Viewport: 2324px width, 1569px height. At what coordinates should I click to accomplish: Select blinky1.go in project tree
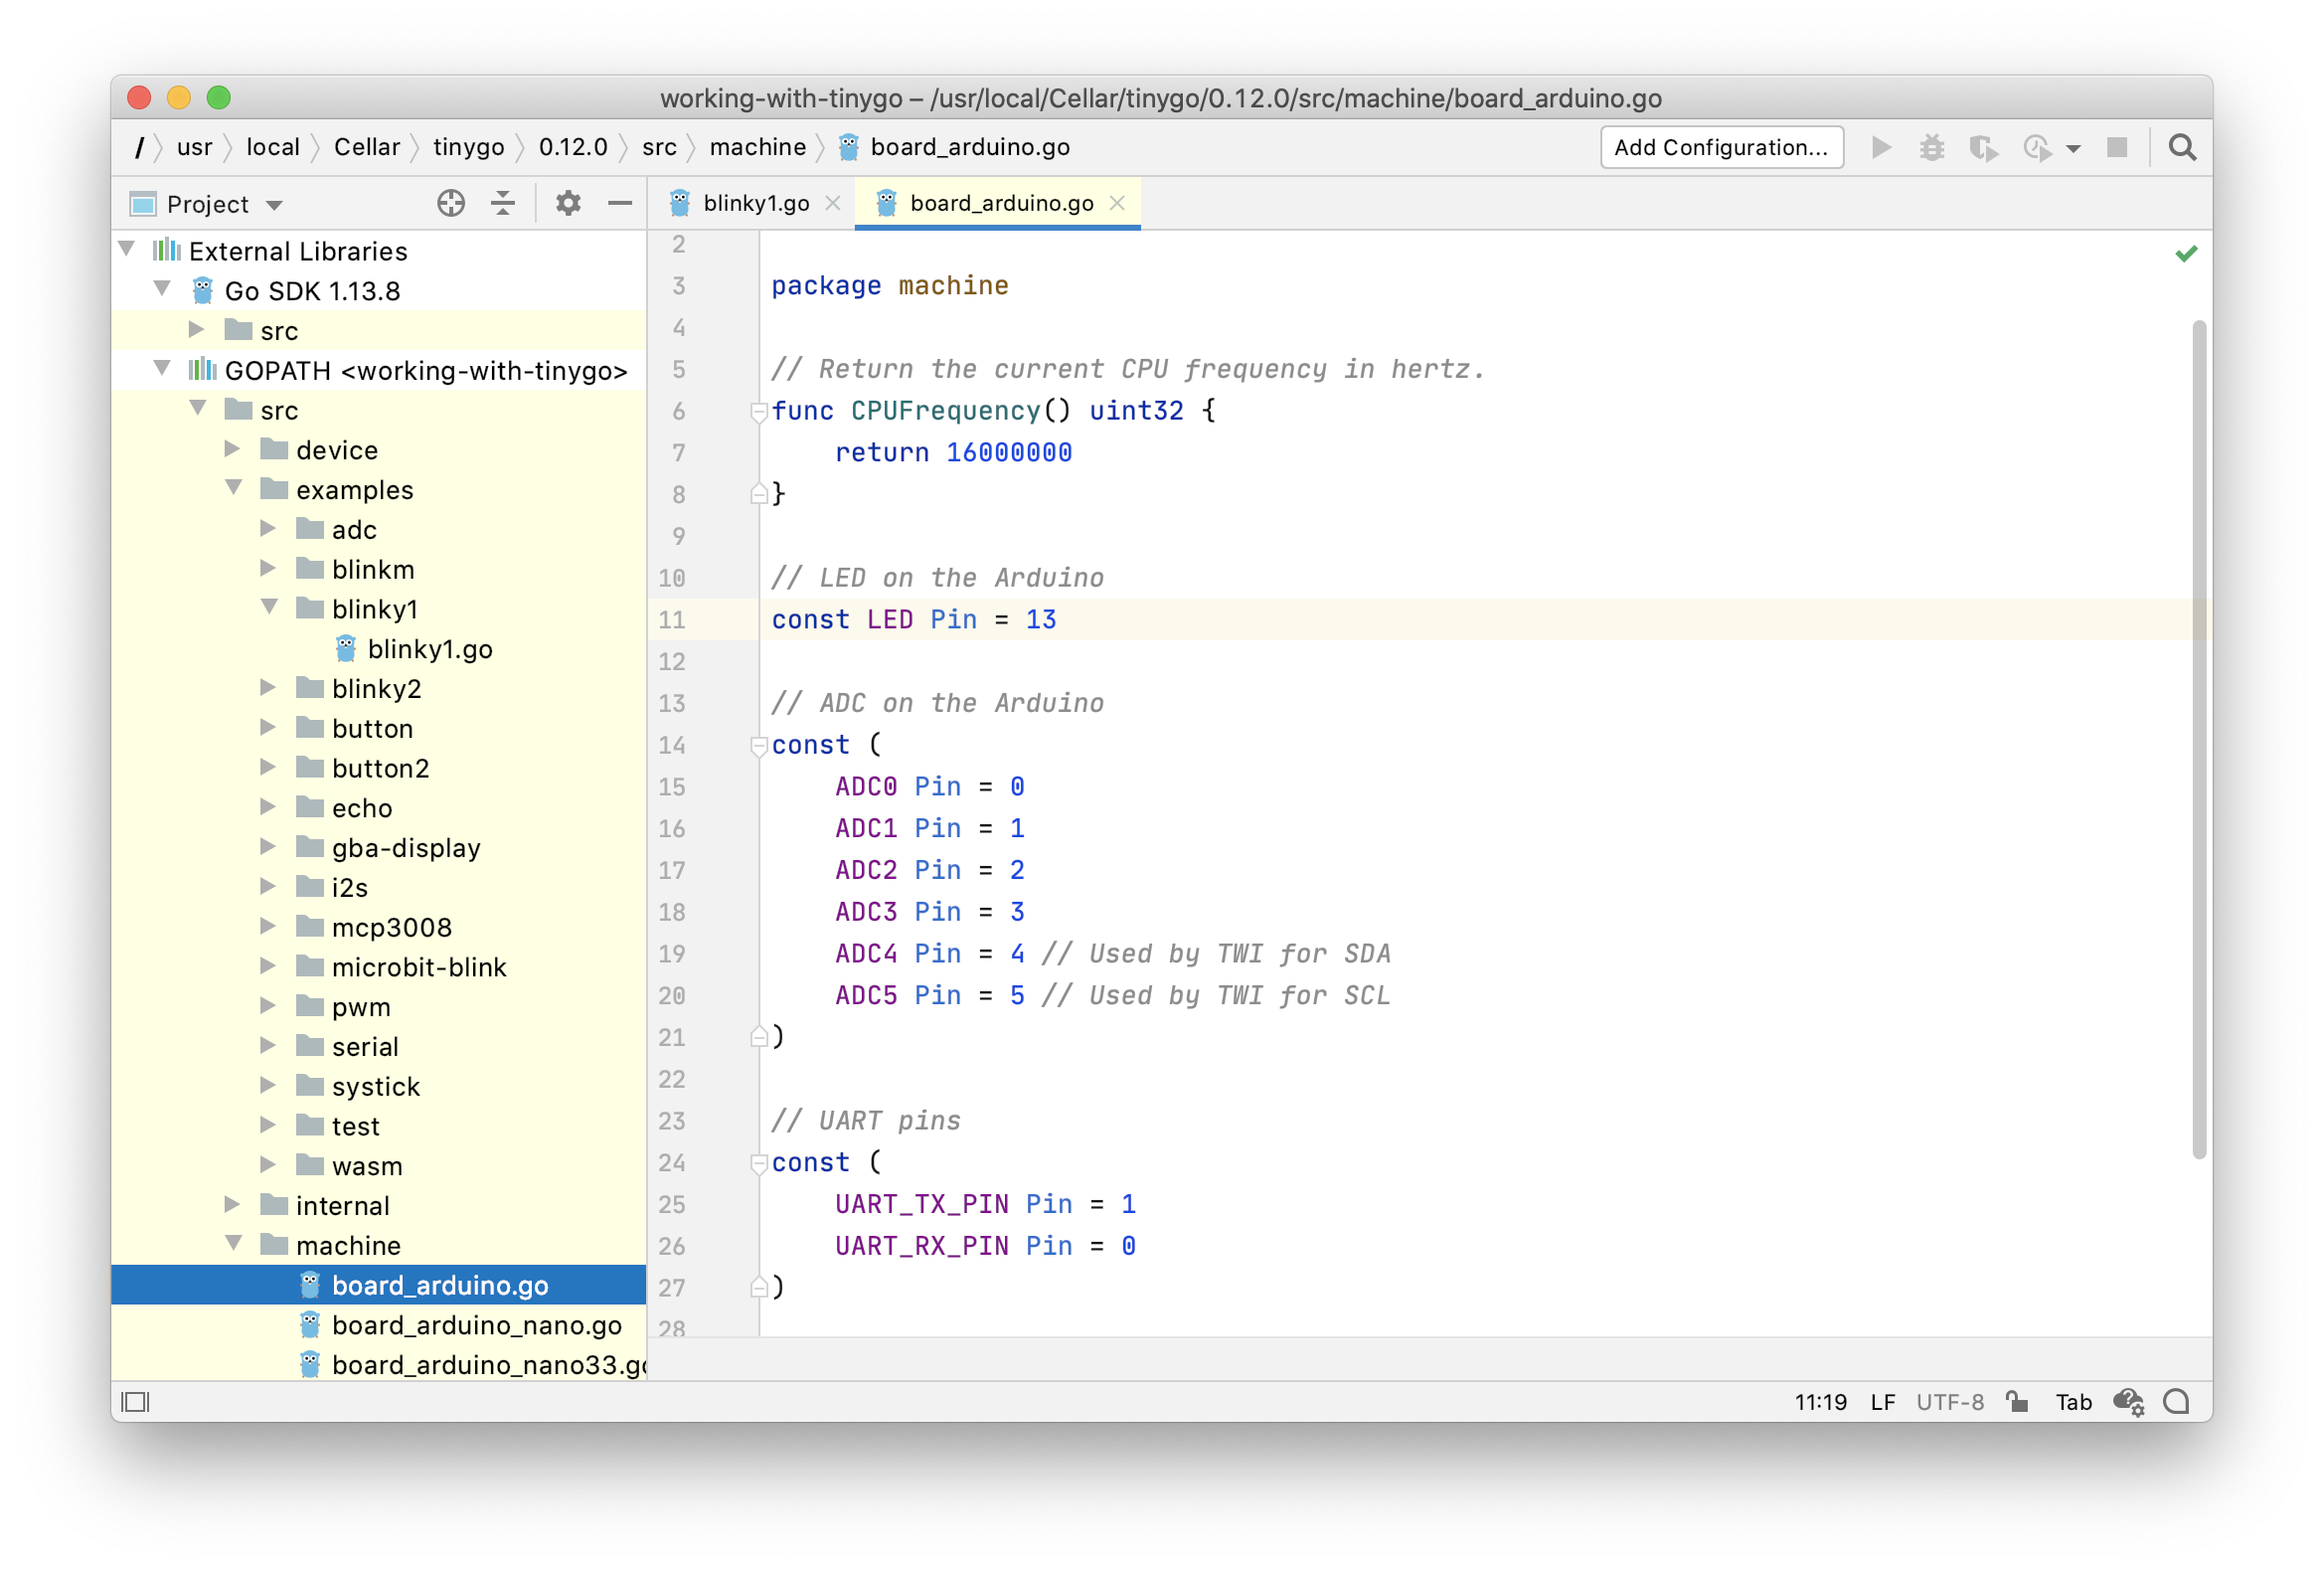pyautogui.click(x=429, y=649)
